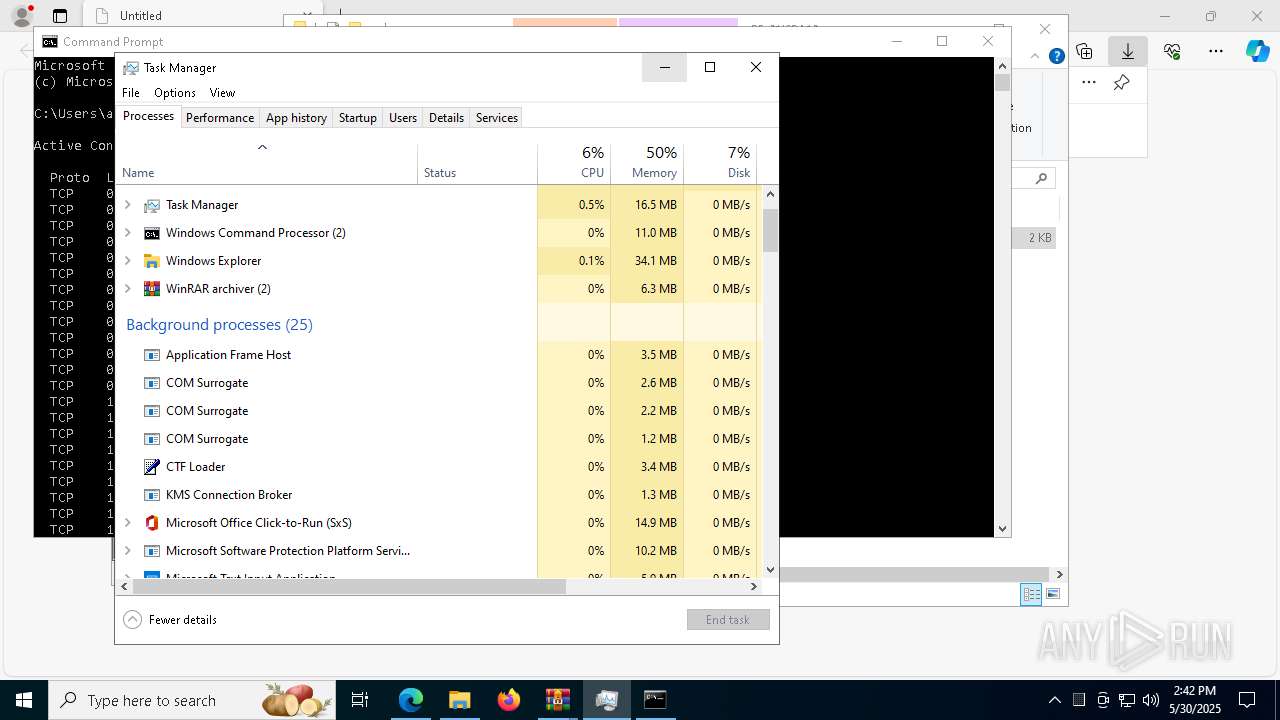Click the Windows Explorer folder icon in the list
The image size is (1280, 720).
pyautogui.click(x=152, y=261)
